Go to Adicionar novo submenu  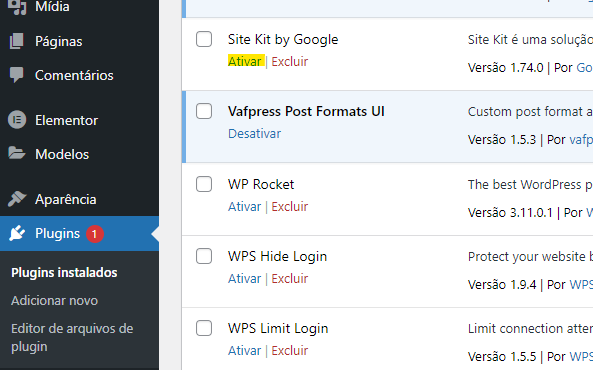click(x=54, y=300)
